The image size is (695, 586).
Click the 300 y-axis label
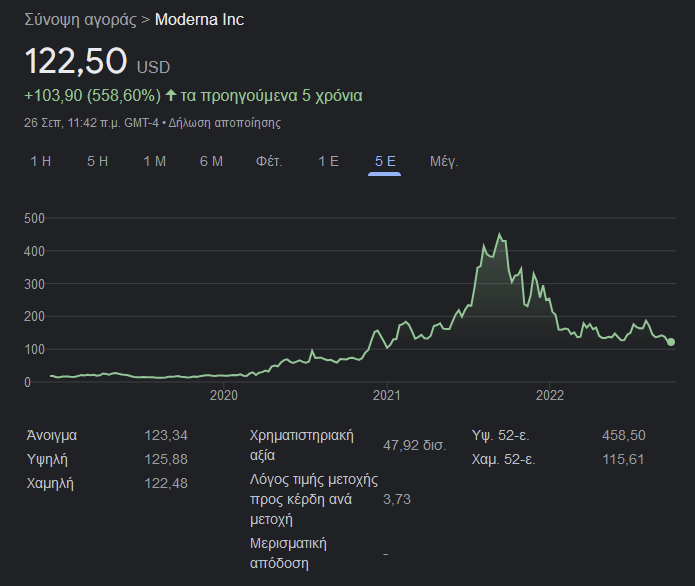35,284
